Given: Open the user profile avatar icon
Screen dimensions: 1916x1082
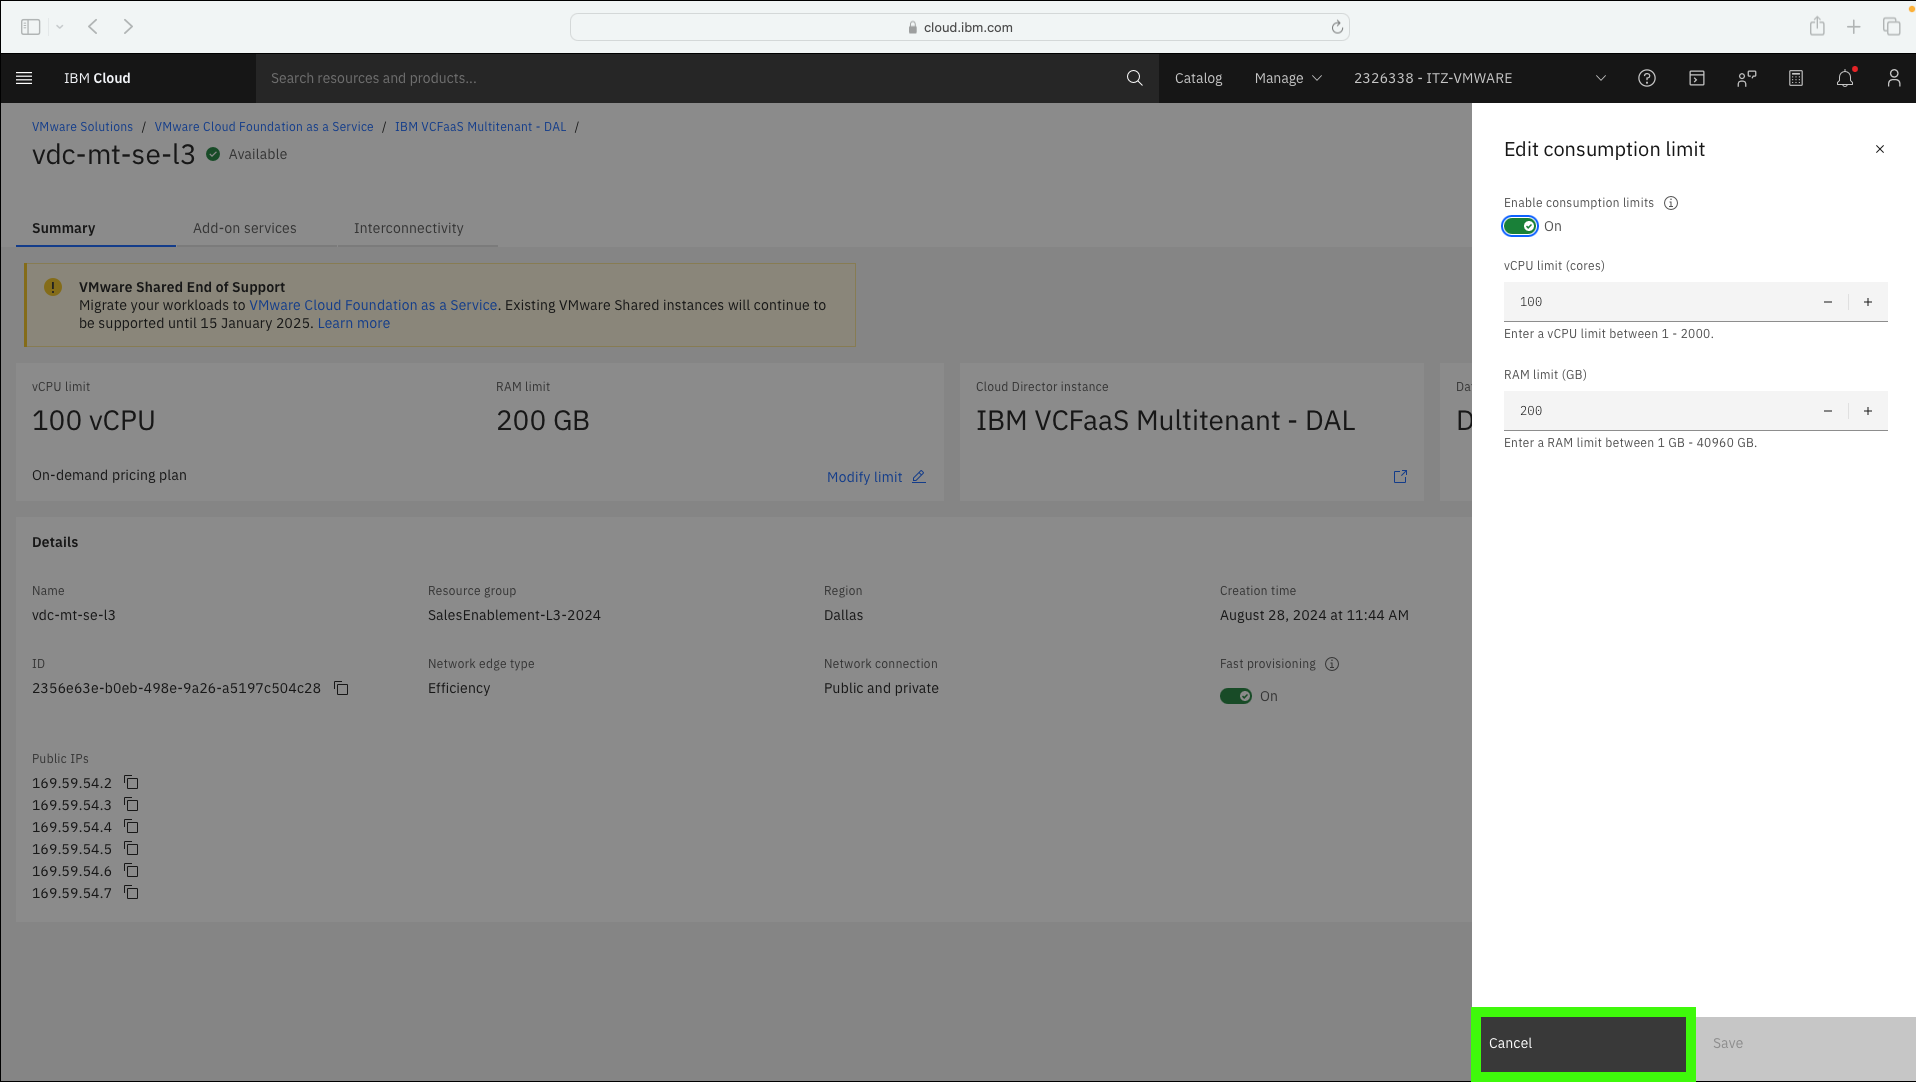Looking at the screenshot, I should click(1894, 78).
